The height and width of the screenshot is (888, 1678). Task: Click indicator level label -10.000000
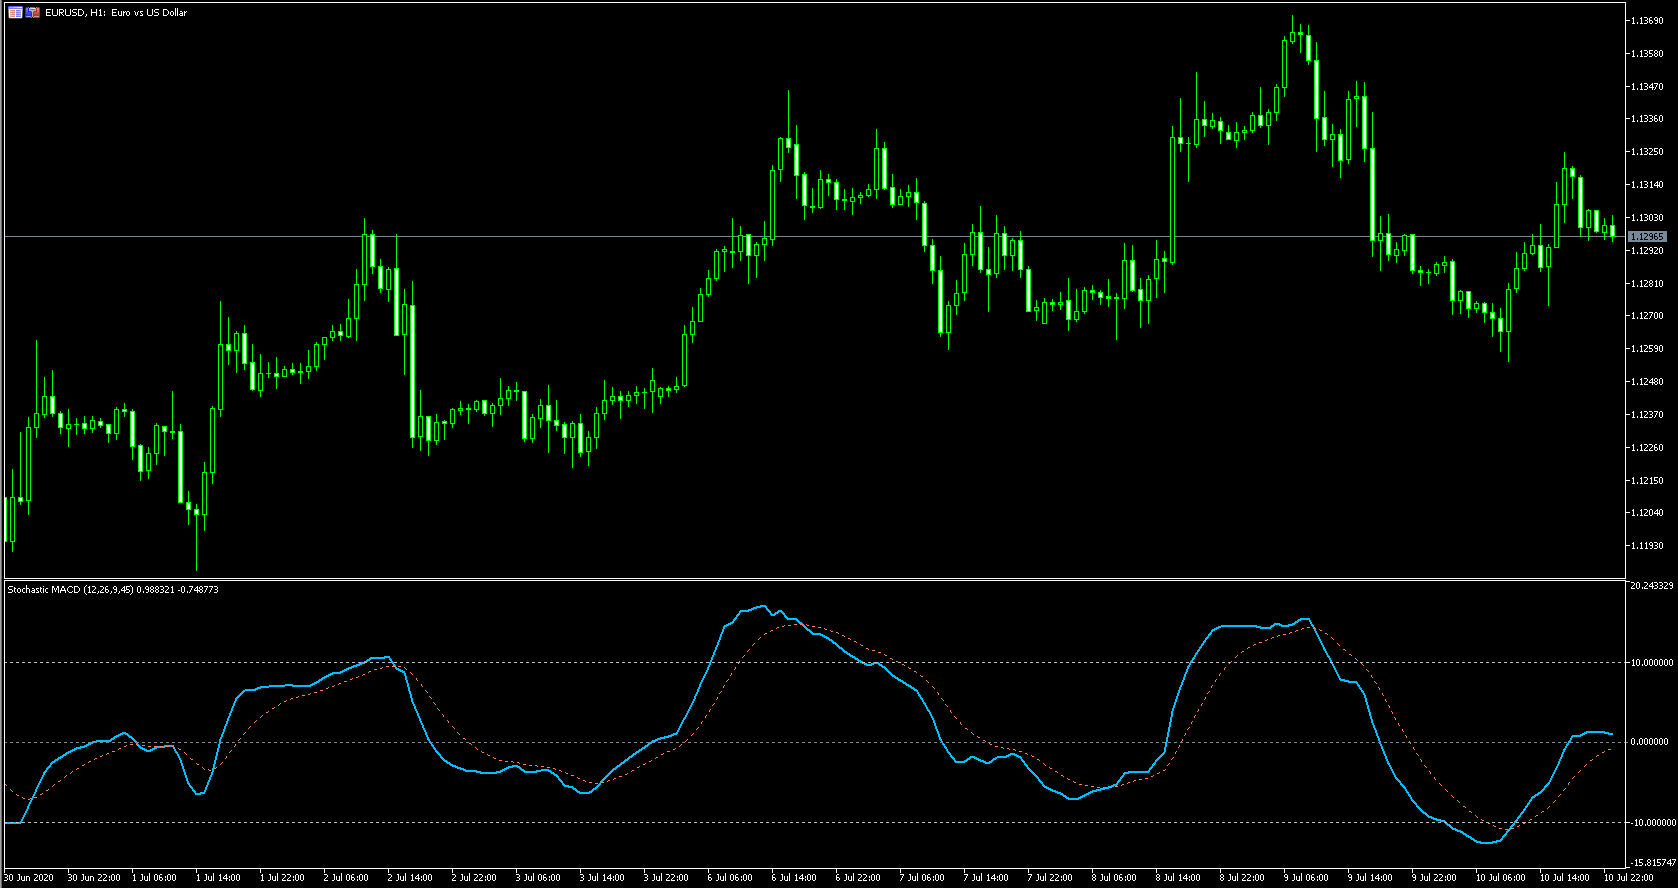(1652, 823)
